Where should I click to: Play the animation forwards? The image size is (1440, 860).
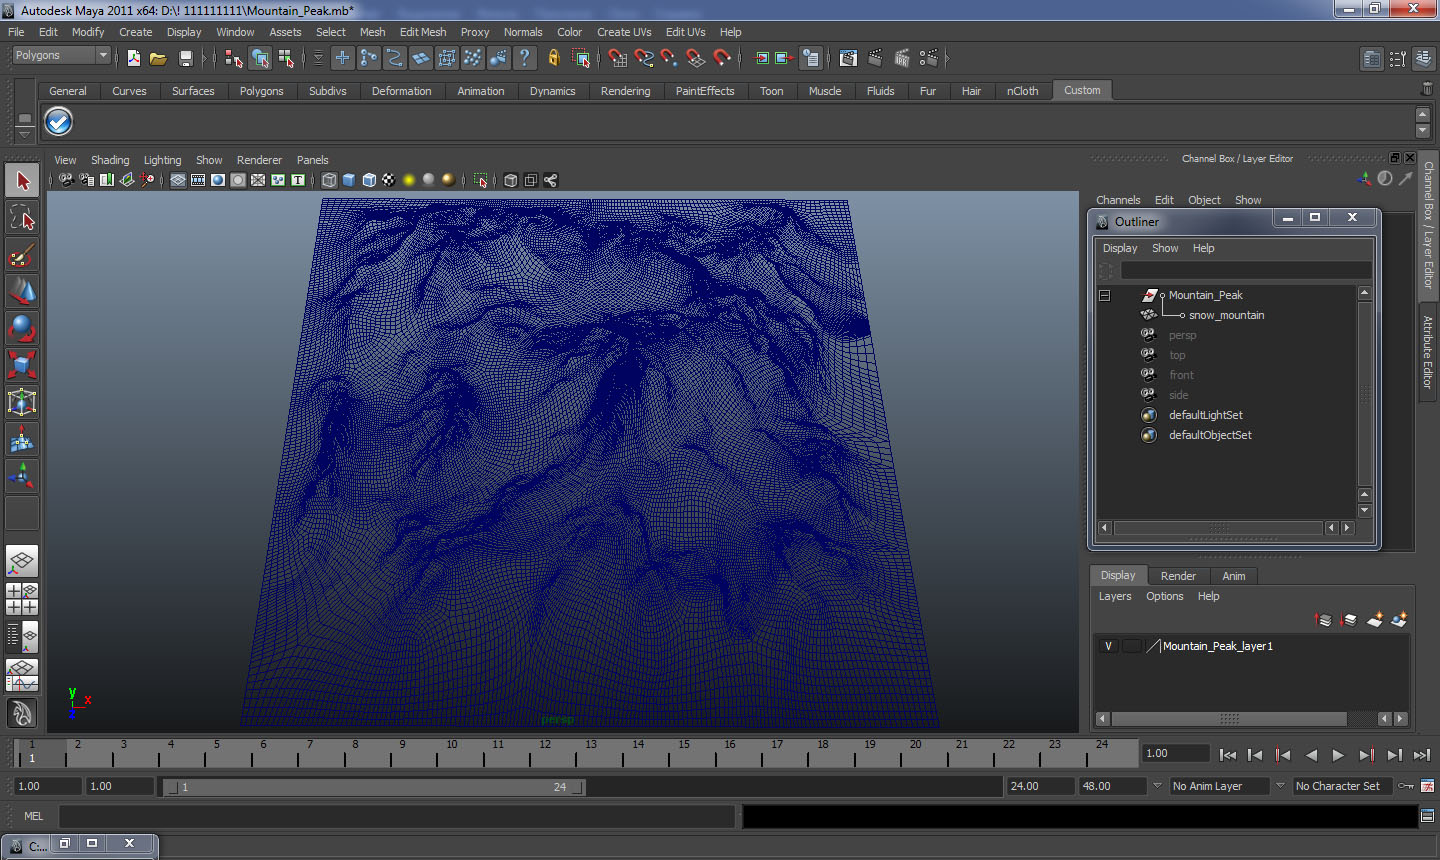pyautogui.click(x=1338, y=755)
